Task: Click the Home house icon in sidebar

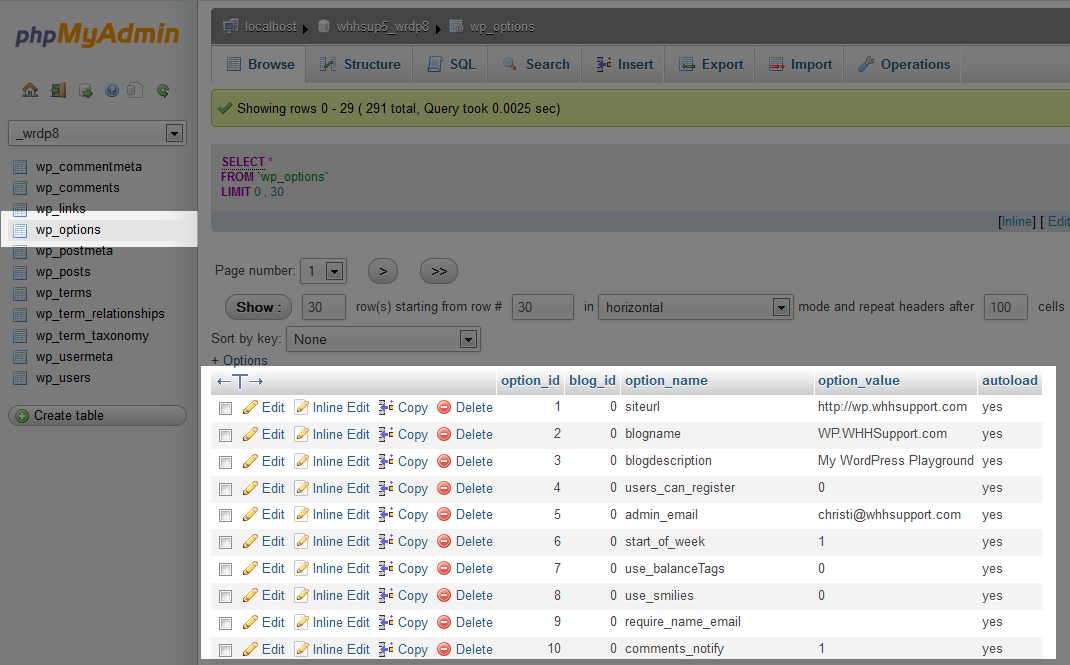Action: point(30,90)
